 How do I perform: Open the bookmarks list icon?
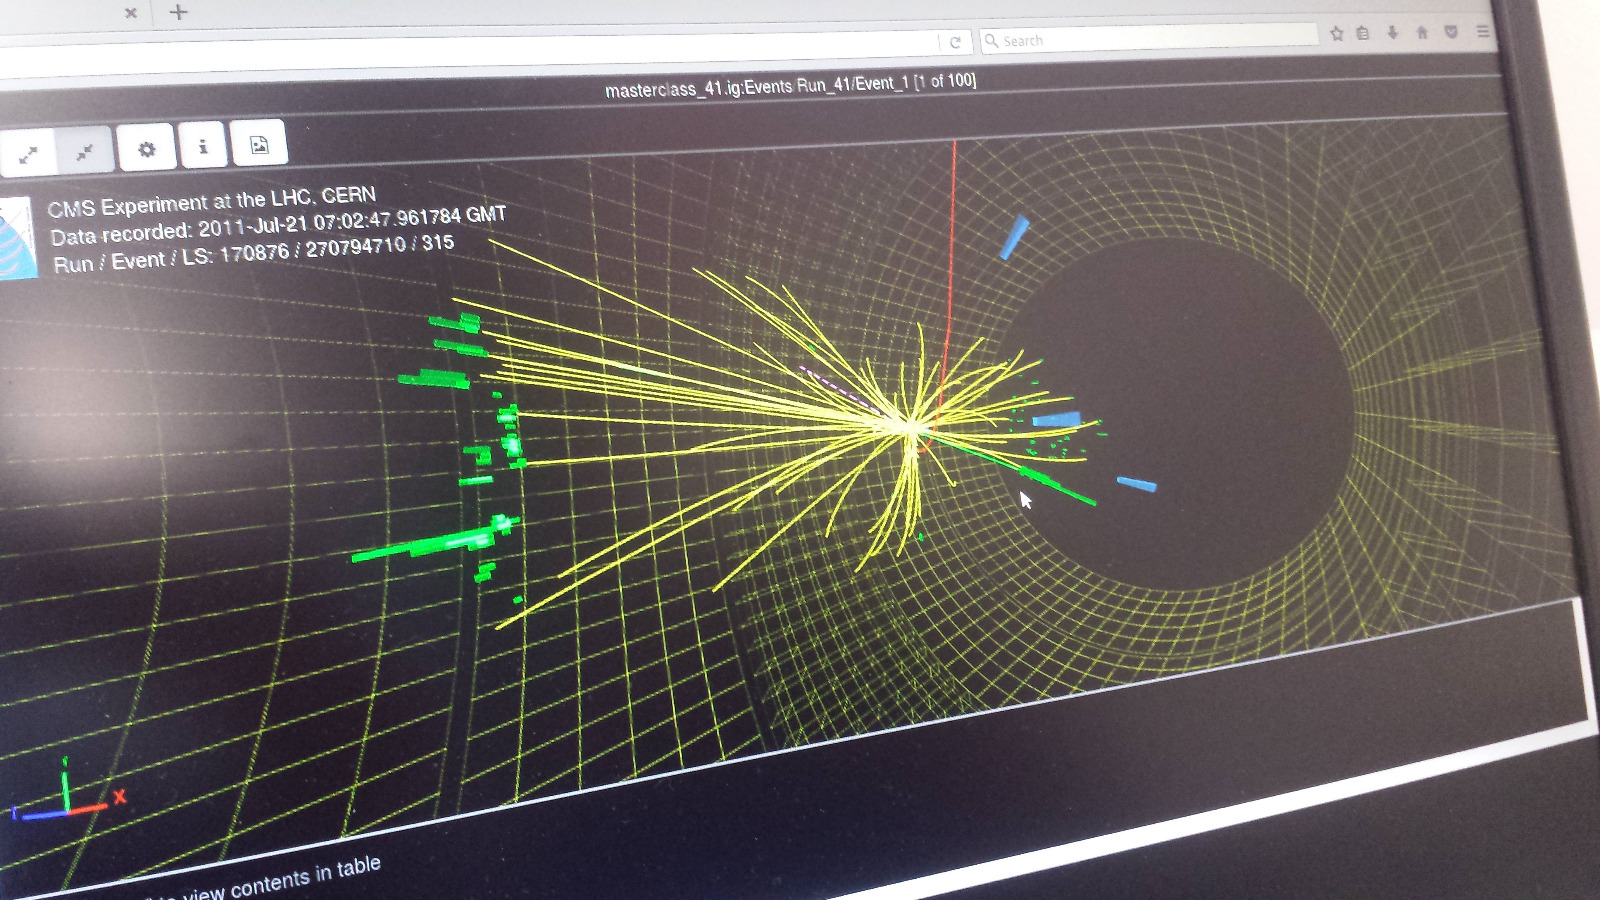click(1362, 33)
